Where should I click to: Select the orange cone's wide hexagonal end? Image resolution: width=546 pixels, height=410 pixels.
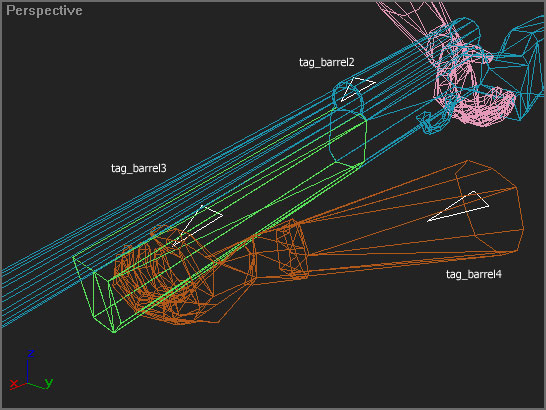(489, 206)
